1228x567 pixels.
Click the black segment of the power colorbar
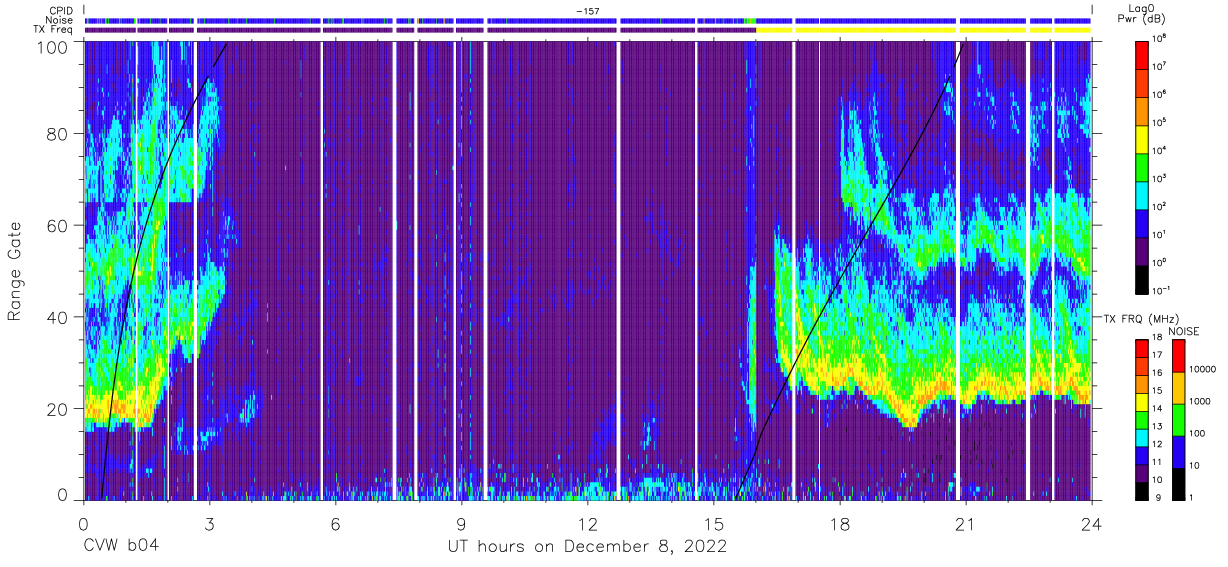coord(1143,279)
